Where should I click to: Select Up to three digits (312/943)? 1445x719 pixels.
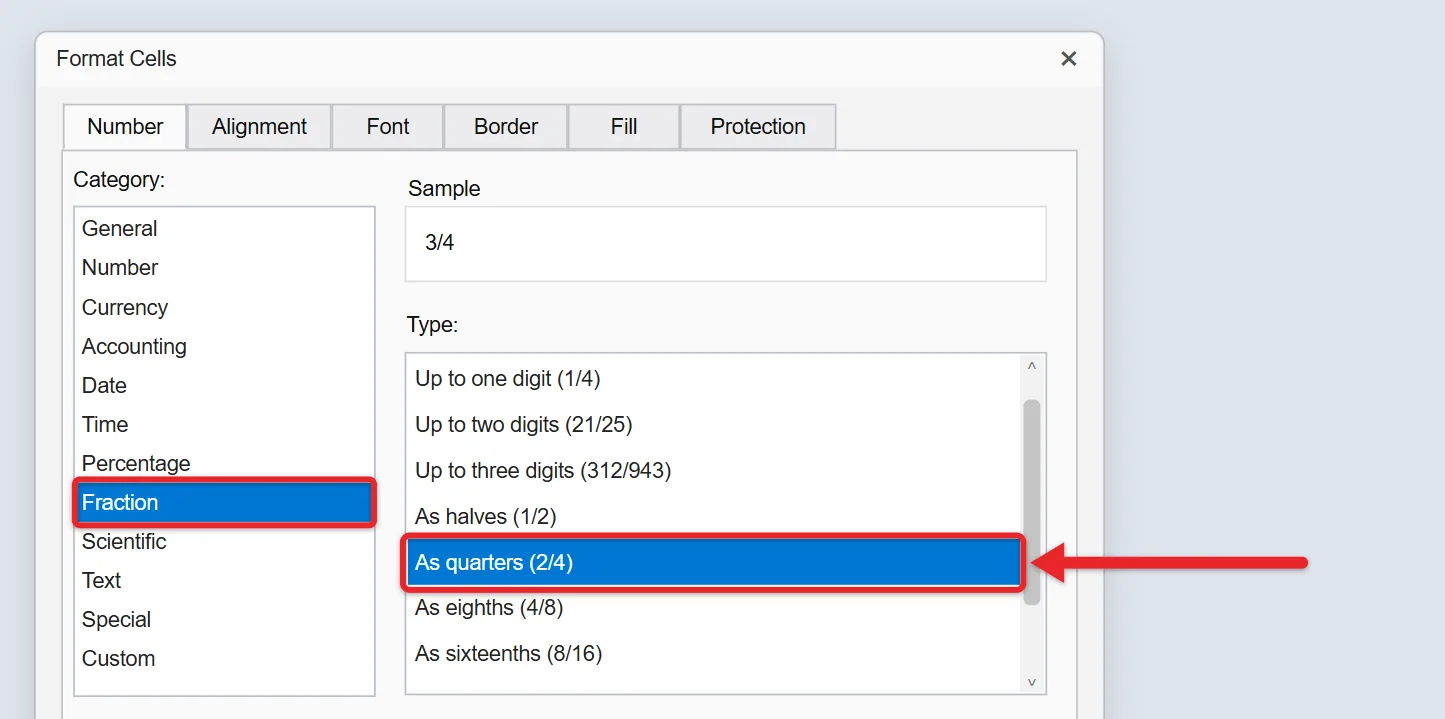coord(713,471)
